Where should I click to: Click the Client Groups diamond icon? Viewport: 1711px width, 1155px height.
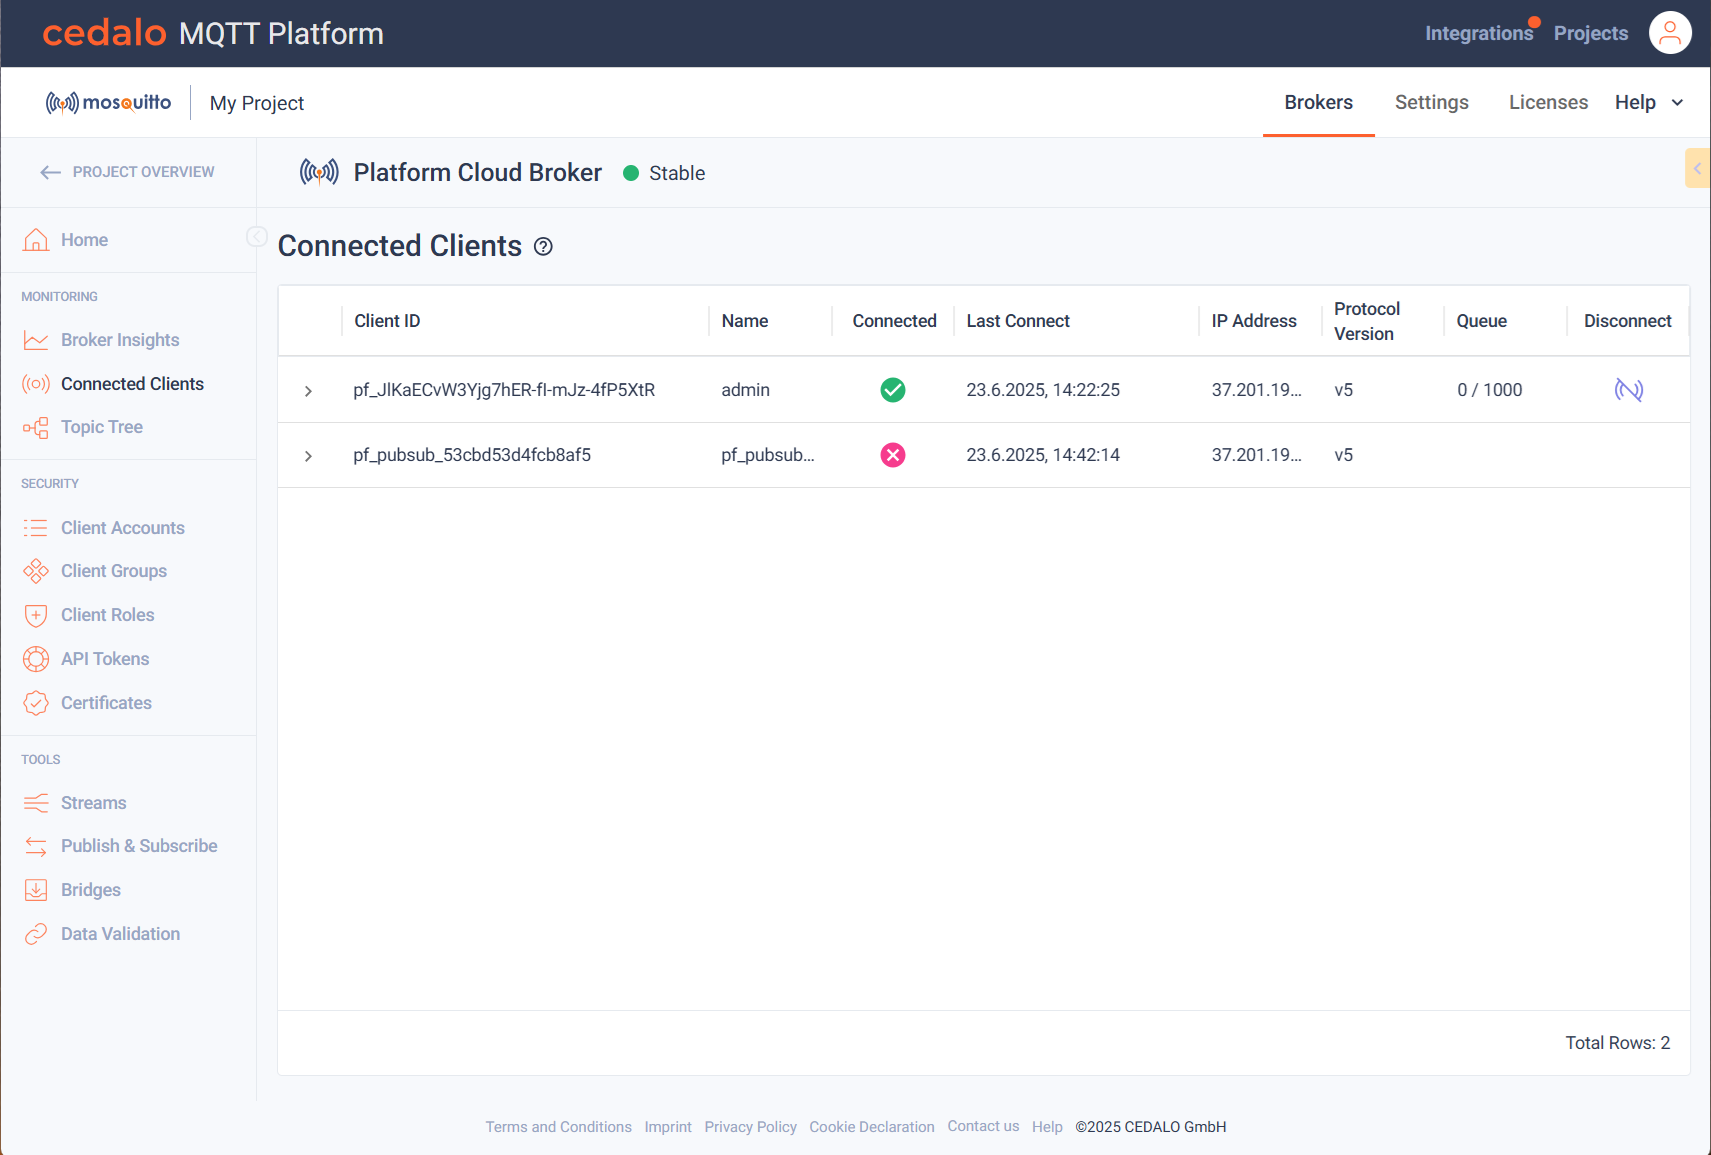(x=36, y=571)
